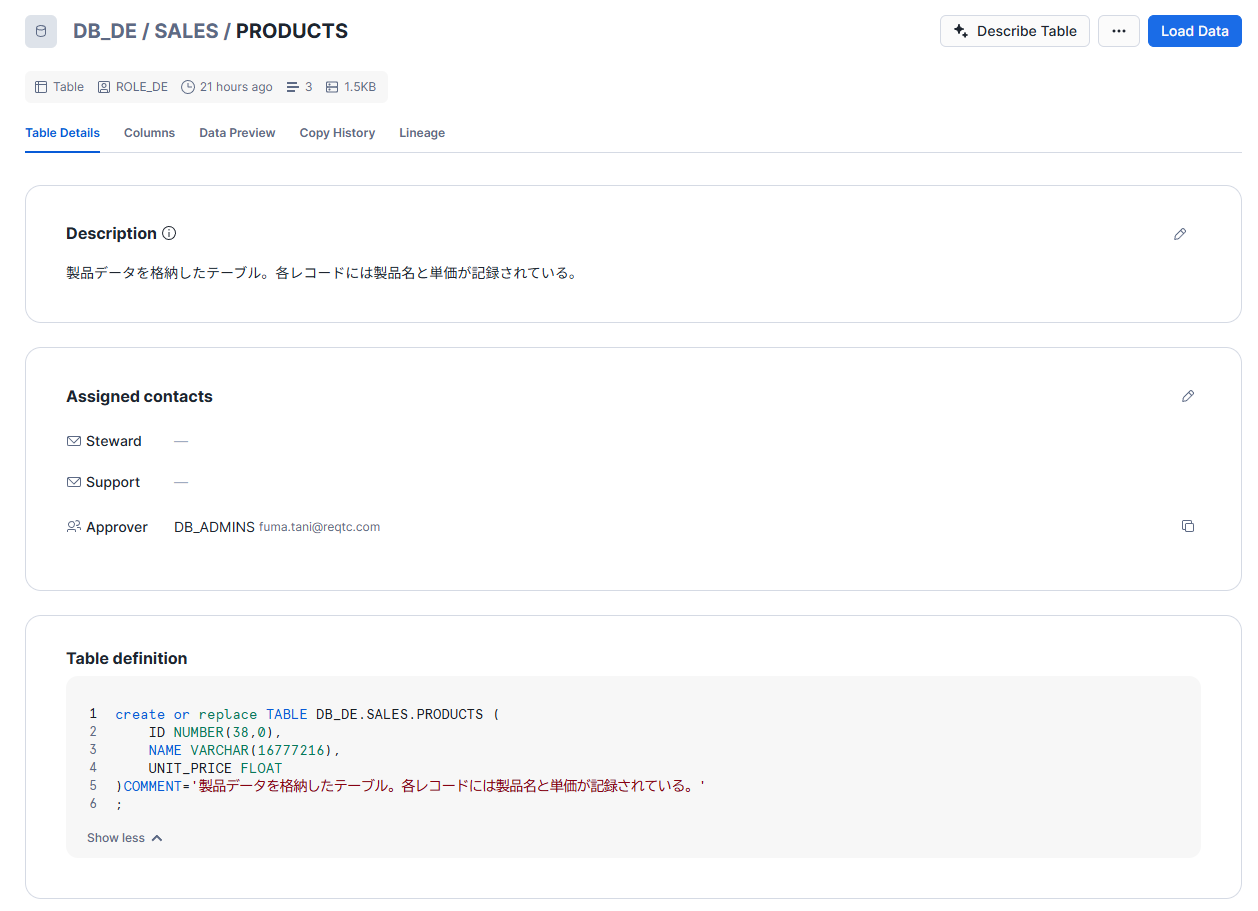
Task: Open the Data Preview tab
Action: [x=237, y=133]
